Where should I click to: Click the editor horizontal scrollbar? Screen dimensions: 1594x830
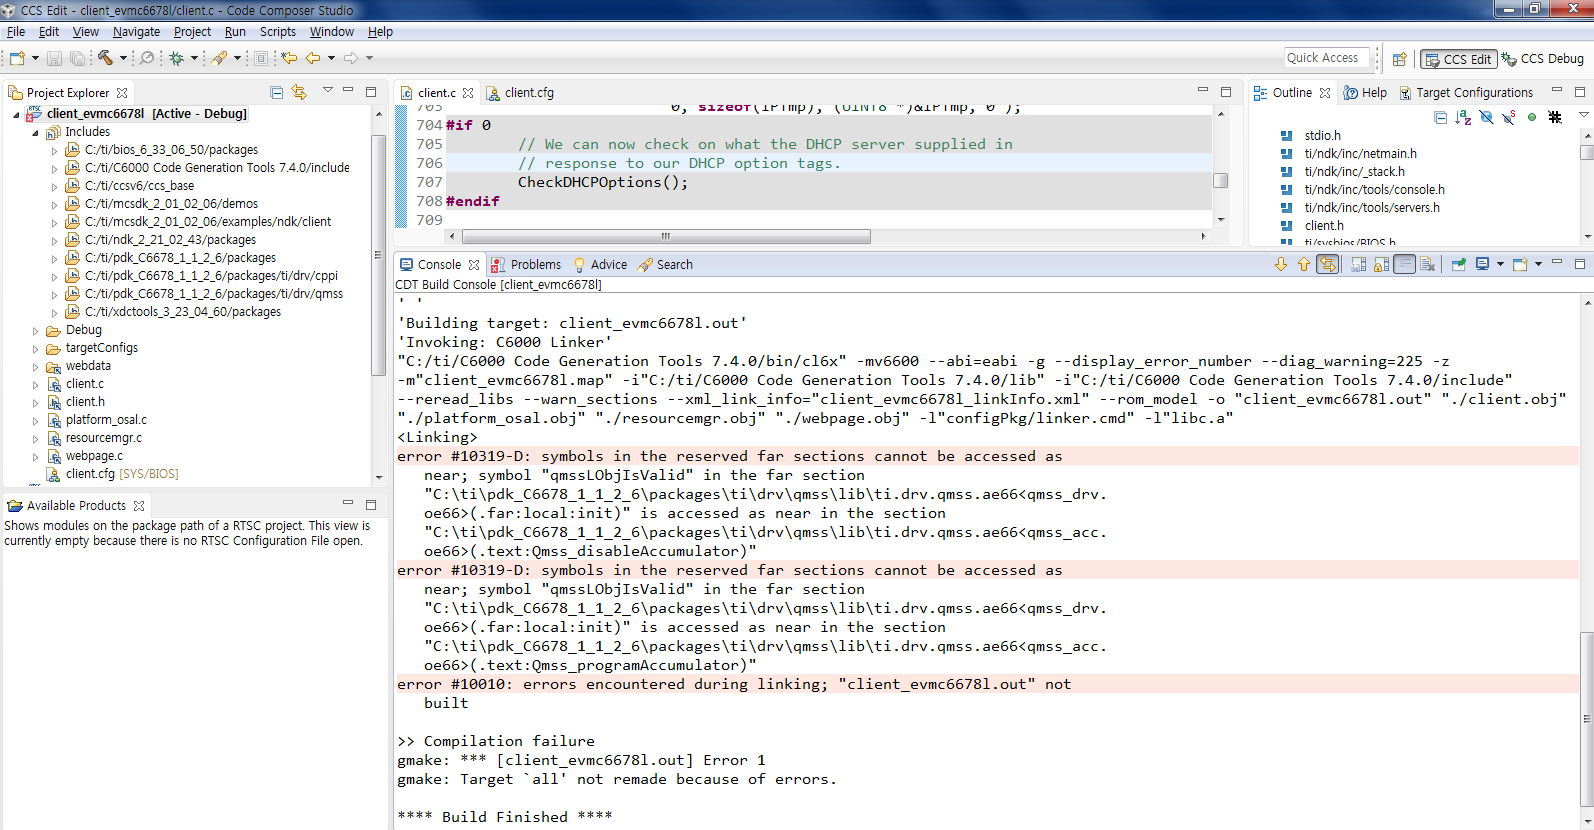(x=666, y=237)
